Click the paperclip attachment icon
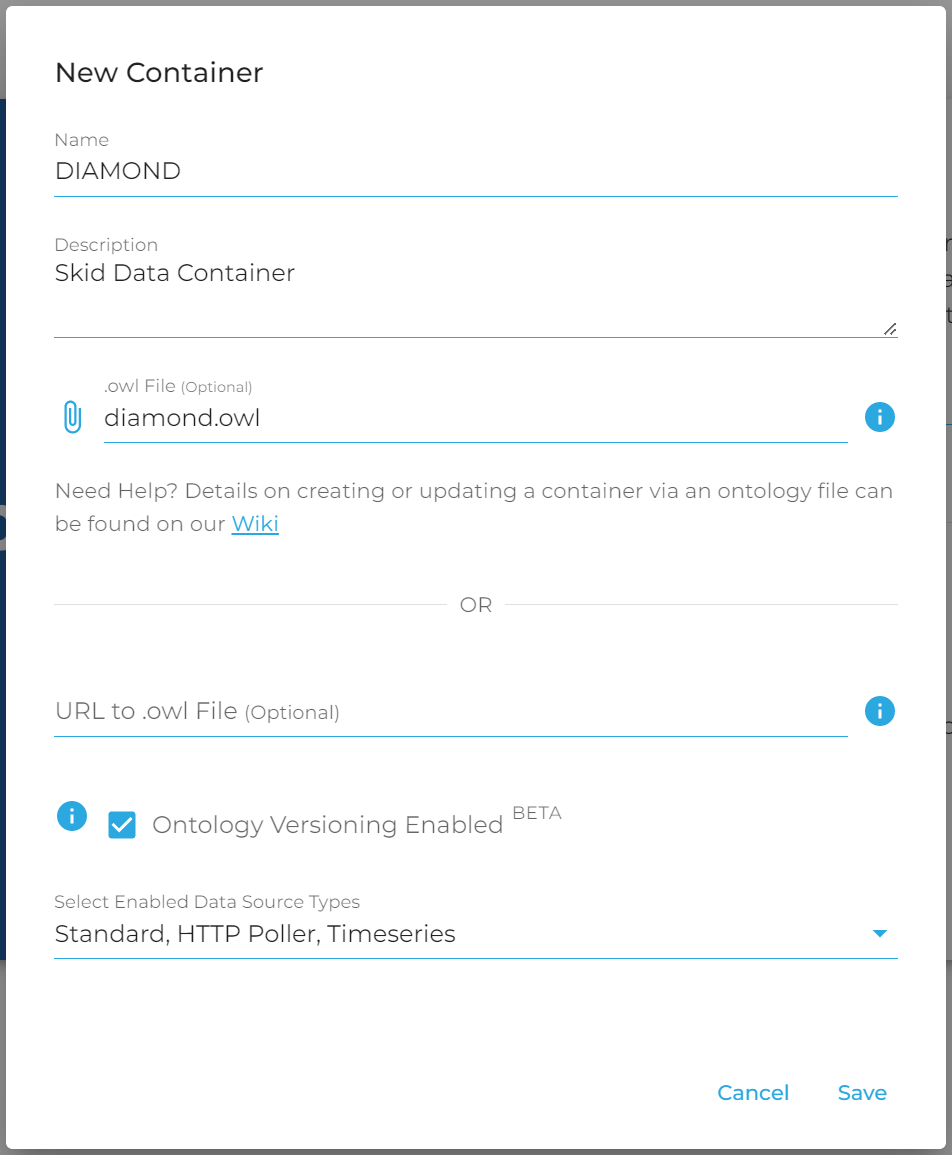The height and width of the screenshot is (1155, 952). coord(72,417)
